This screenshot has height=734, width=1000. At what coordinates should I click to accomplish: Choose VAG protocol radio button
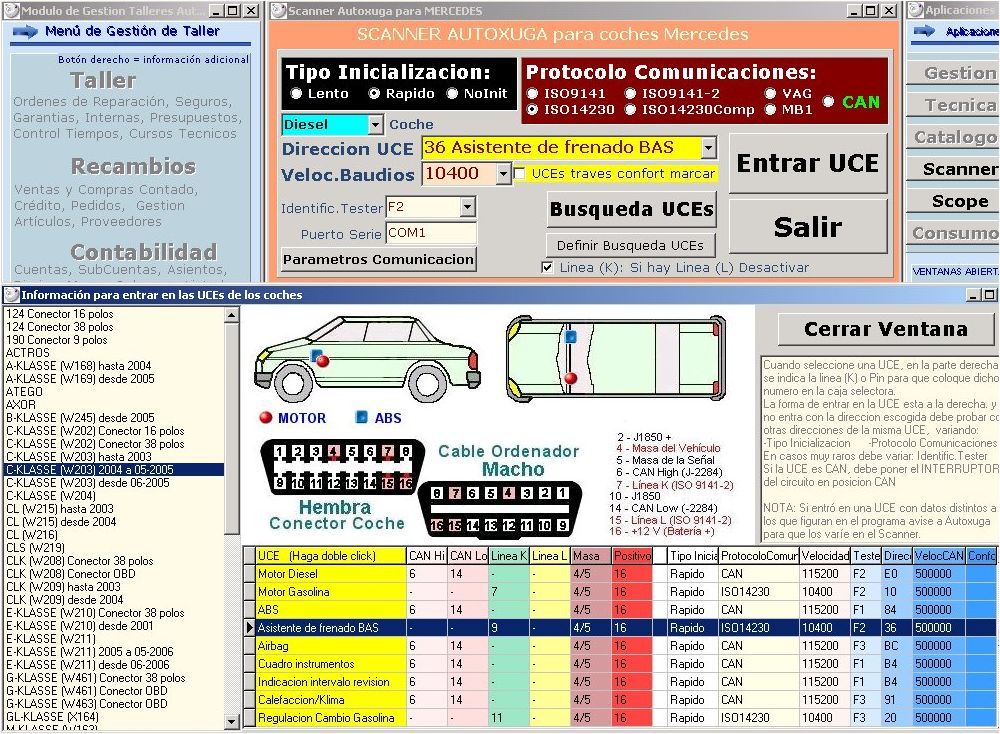tap(770, 94)
